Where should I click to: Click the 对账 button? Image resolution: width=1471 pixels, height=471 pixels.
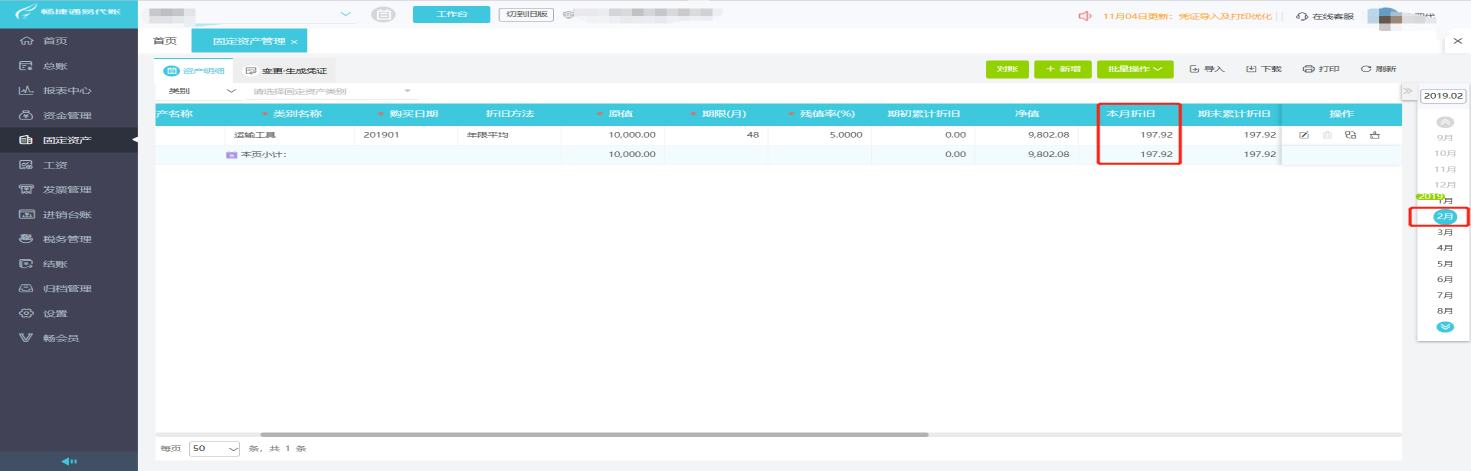(1007, 69)
